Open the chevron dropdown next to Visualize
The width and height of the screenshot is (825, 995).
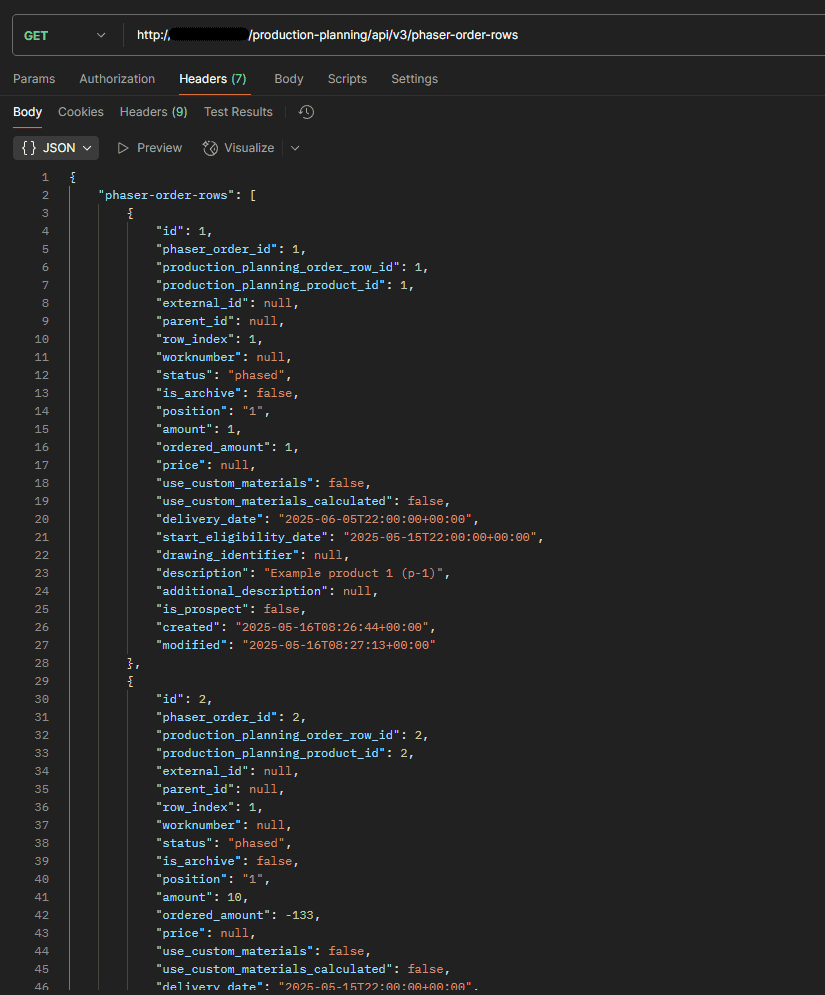pos(295,148)
